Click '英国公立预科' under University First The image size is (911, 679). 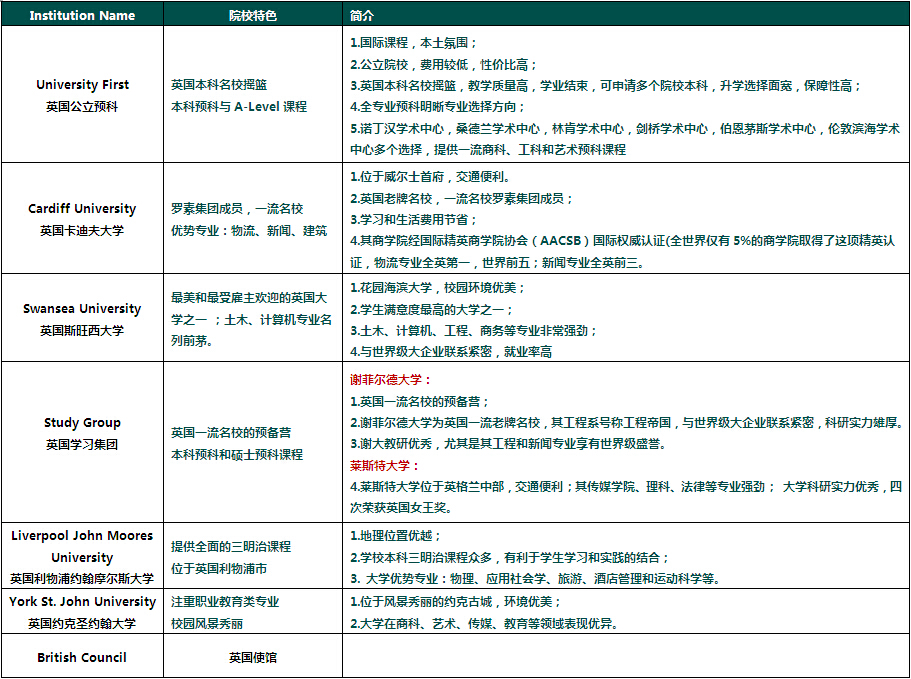pyautogui.click(x=82, y=107)
